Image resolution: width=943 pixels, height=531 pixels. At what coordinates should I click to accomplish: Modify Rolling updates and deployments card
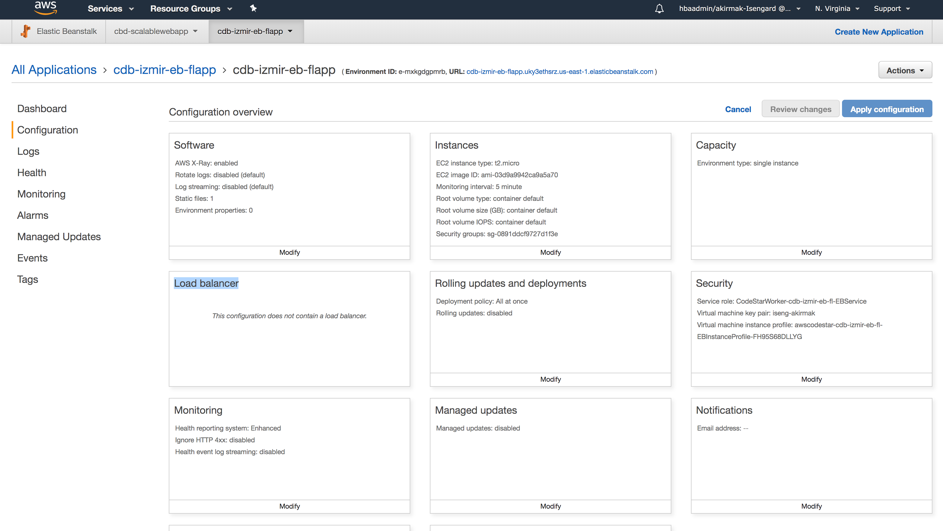(x=550, y=379)
